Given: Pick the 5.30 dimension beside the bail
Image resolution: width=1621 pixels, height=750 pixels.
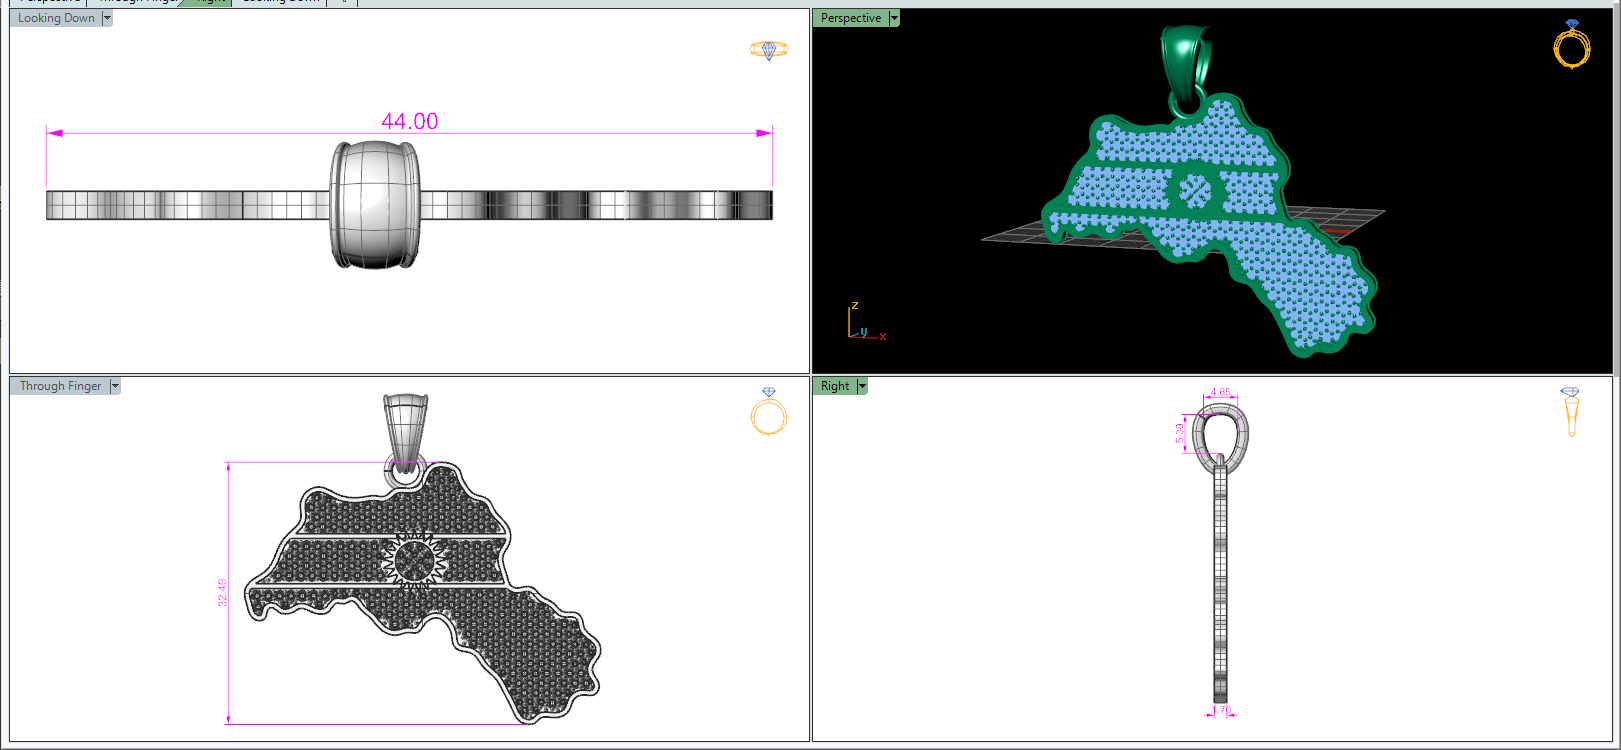Looking at the screenshot, I should (x=1180, y=433).
